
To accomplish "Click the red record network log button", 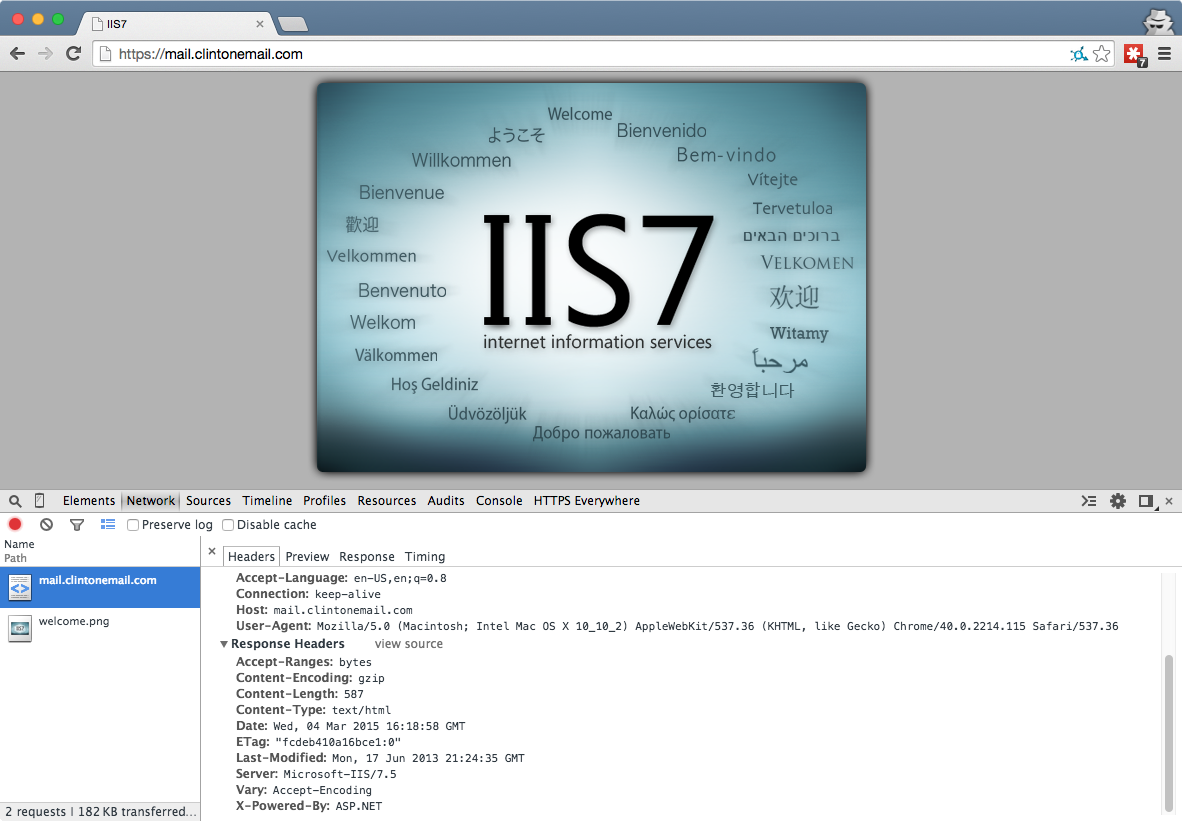I will (x=15, y=524).
